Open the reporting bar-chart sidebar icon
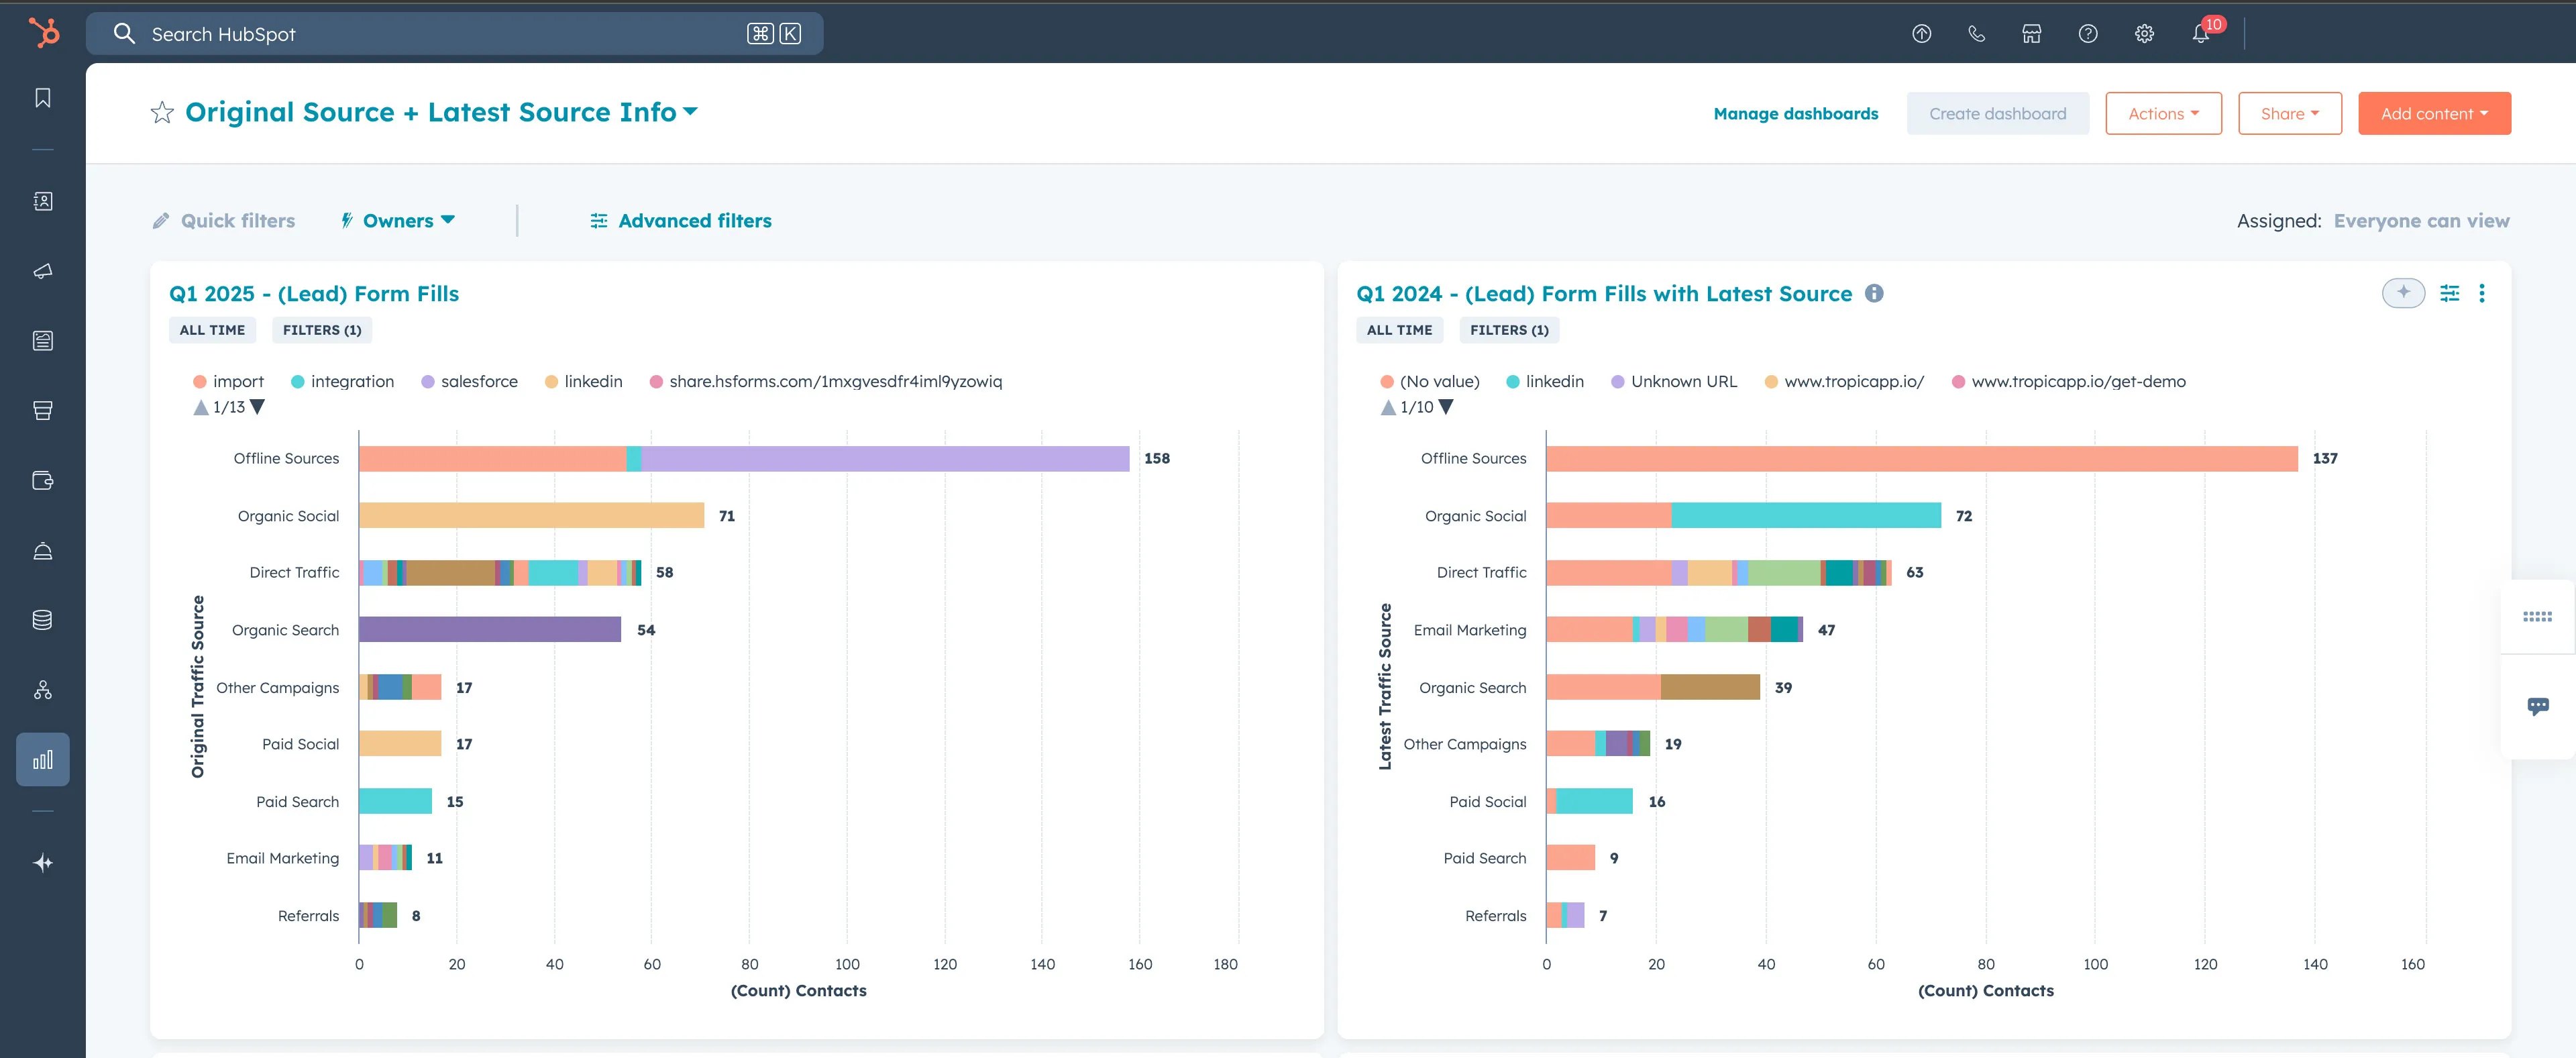This screenshot has height=1058, width=2576. click(43, 759)
